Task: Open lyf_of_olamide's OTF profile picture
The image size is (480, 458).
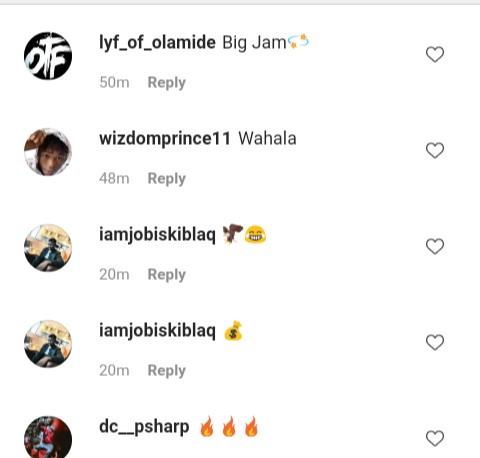Action: [48, 56]
